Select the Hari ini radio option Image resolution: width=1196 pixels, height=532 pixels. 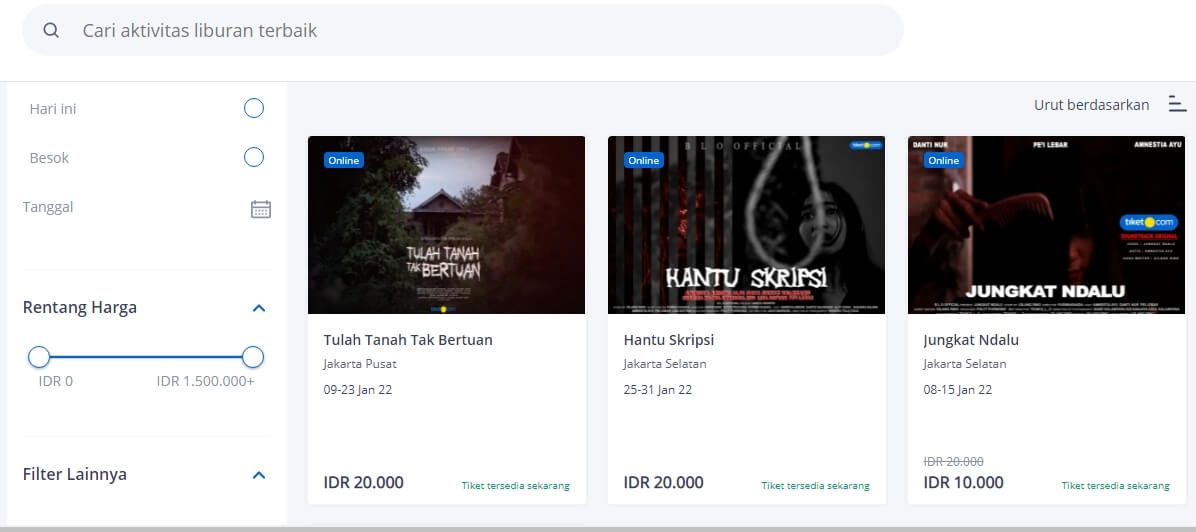254,108
